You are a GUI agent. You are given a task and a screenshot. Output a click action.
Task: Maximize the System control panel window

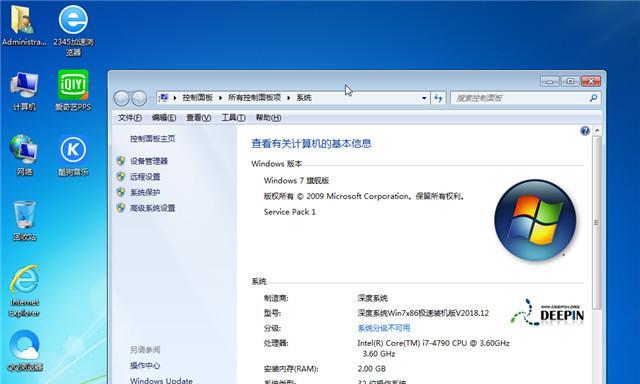(x=570, y=81)
